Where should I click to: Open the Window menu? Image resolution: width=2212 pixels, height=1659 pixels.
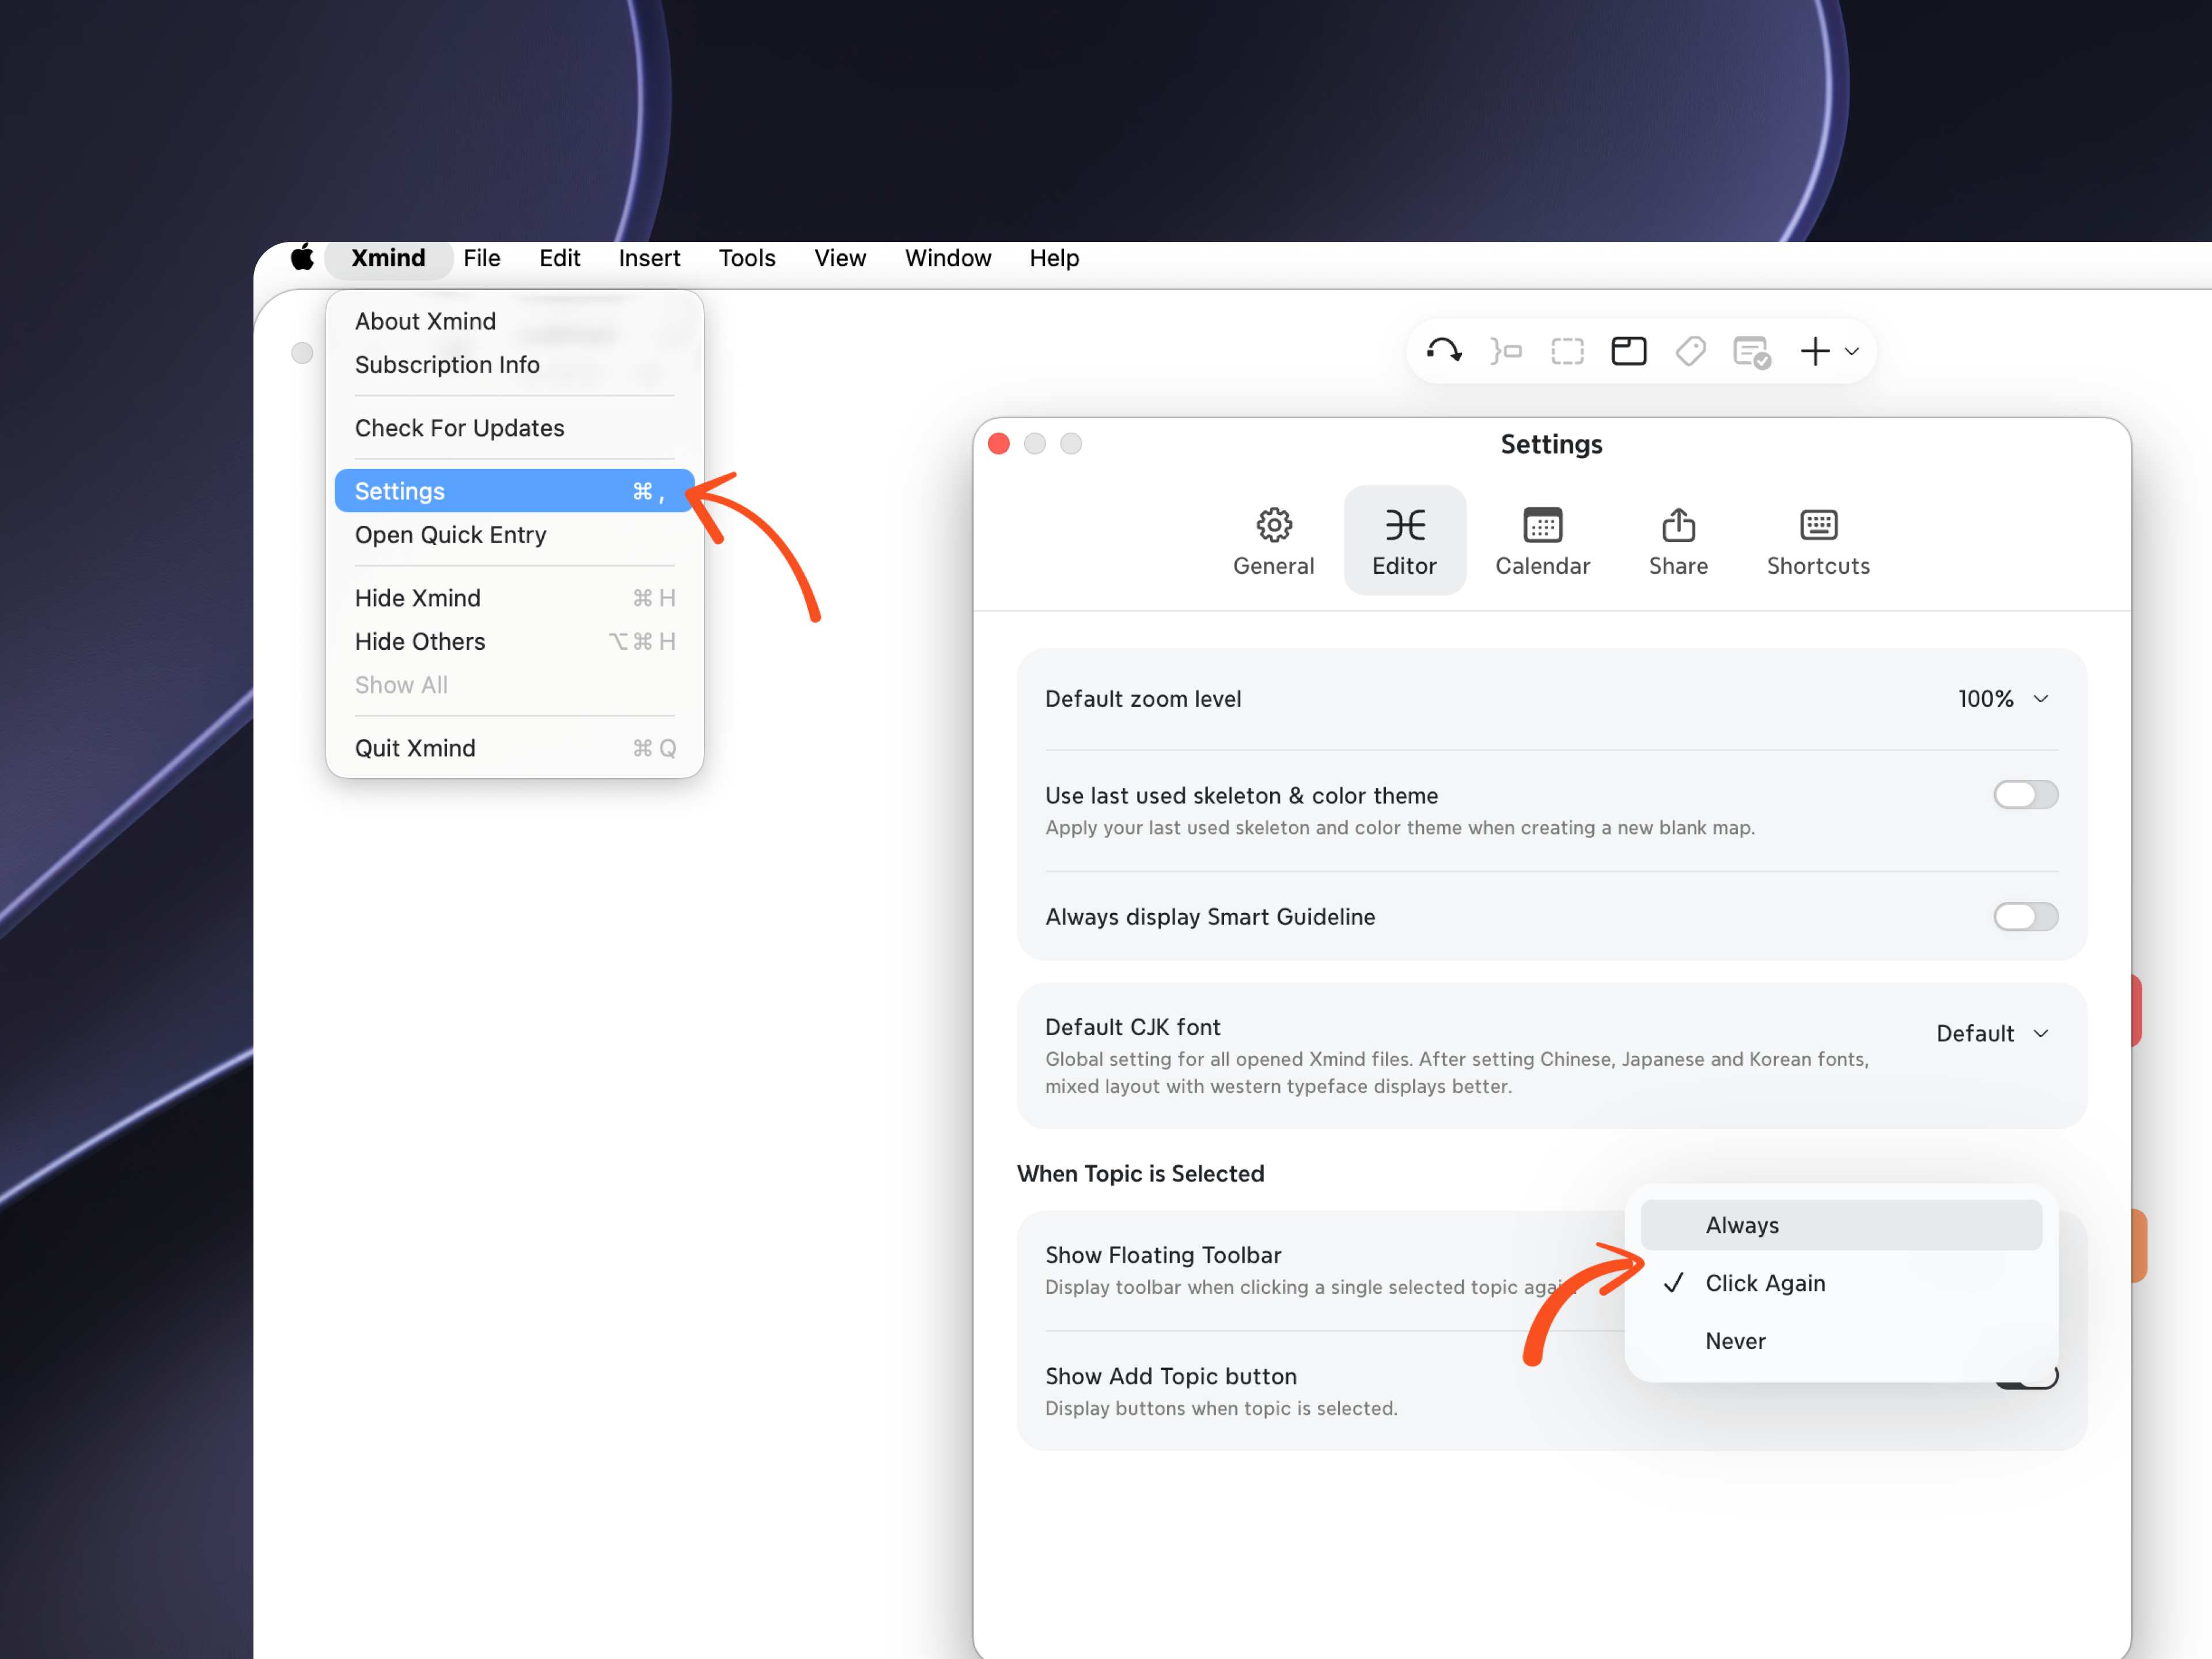(x=948, y=258)
